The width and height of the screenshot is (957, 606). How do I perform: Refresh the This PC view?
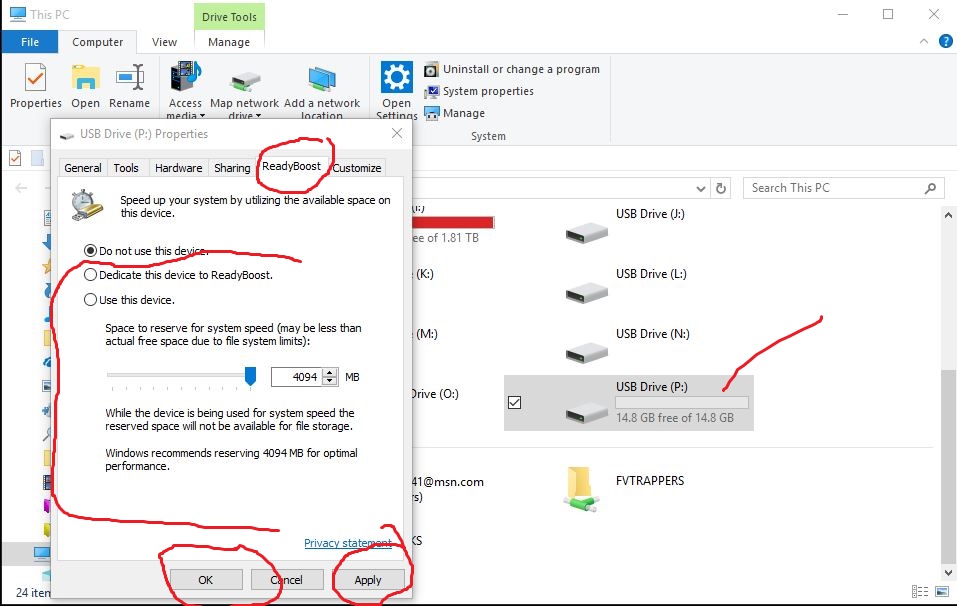pyautogui.click(x=721, y=189)
